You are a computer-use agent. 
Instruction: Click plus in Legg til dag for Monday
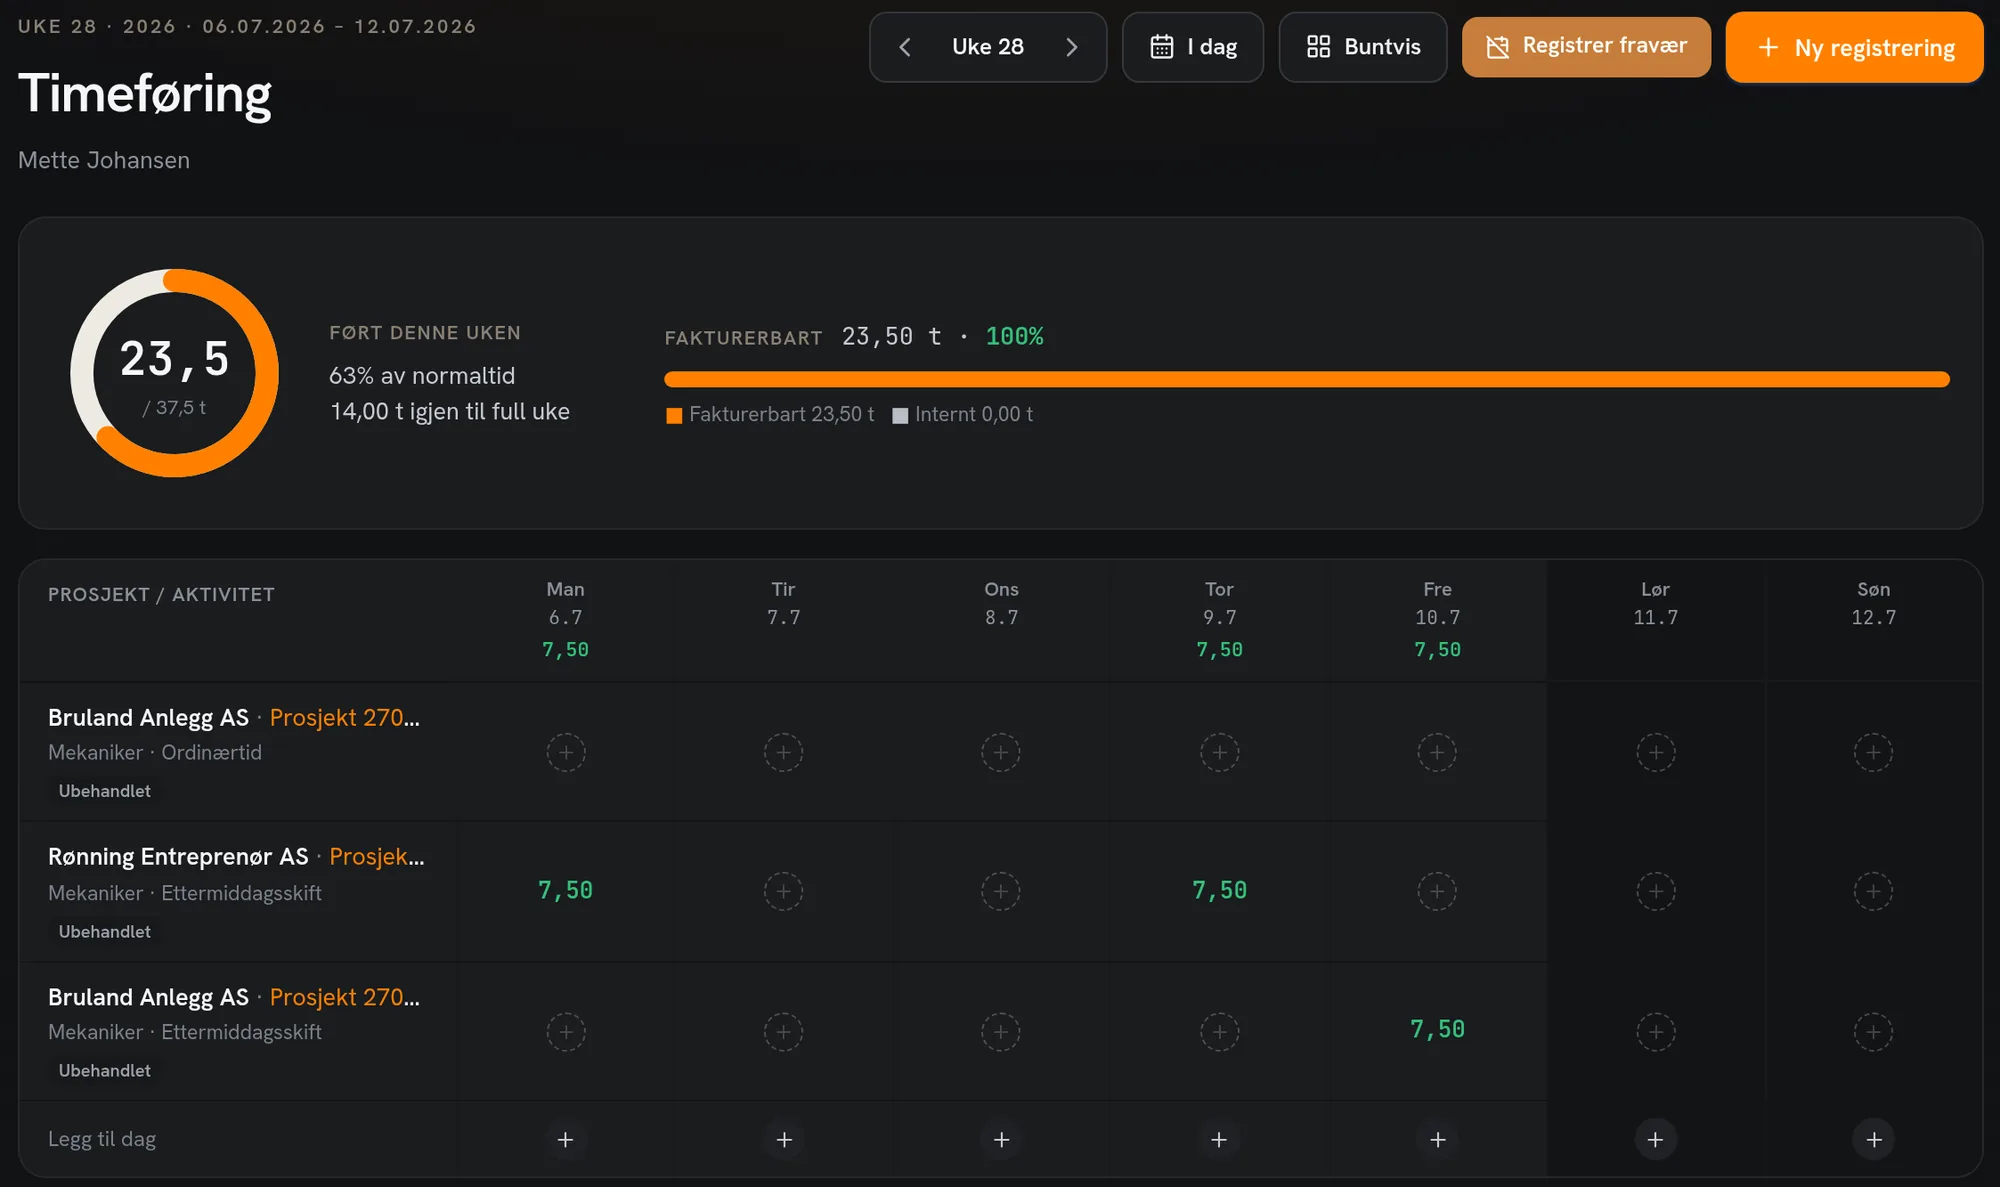pos(566,1139)
